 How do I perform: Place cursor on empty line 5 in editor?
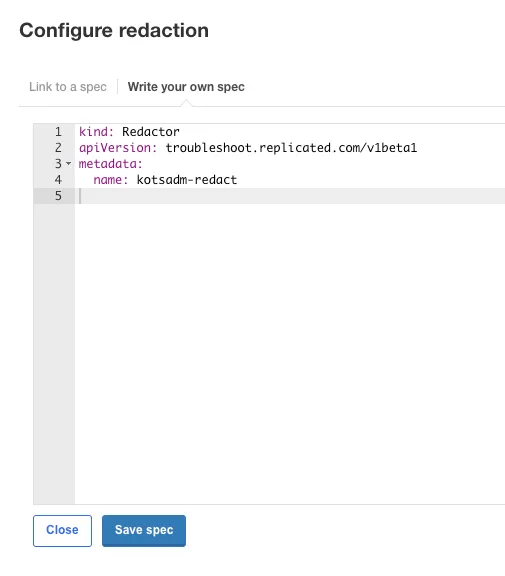click(290, 196)
